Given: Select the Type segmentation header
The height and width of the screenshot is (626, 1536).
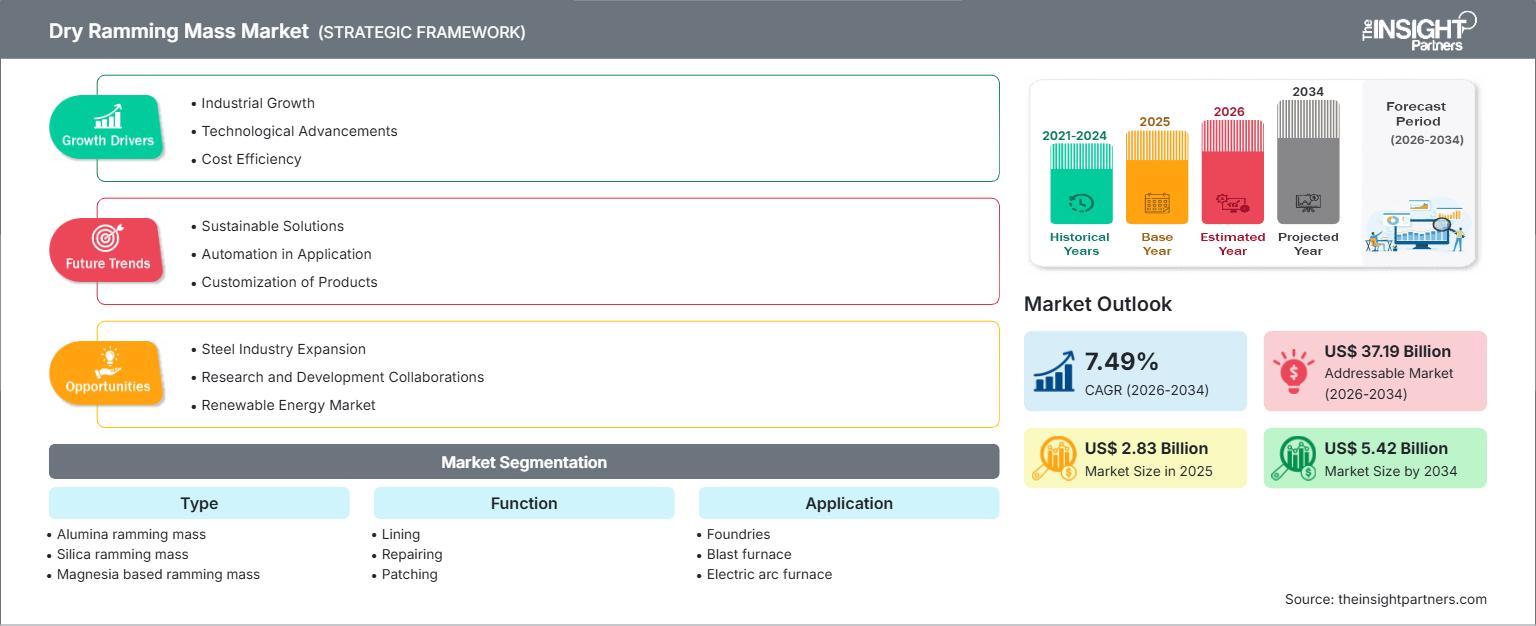Looking at the screenshot, I should point(199,503).
